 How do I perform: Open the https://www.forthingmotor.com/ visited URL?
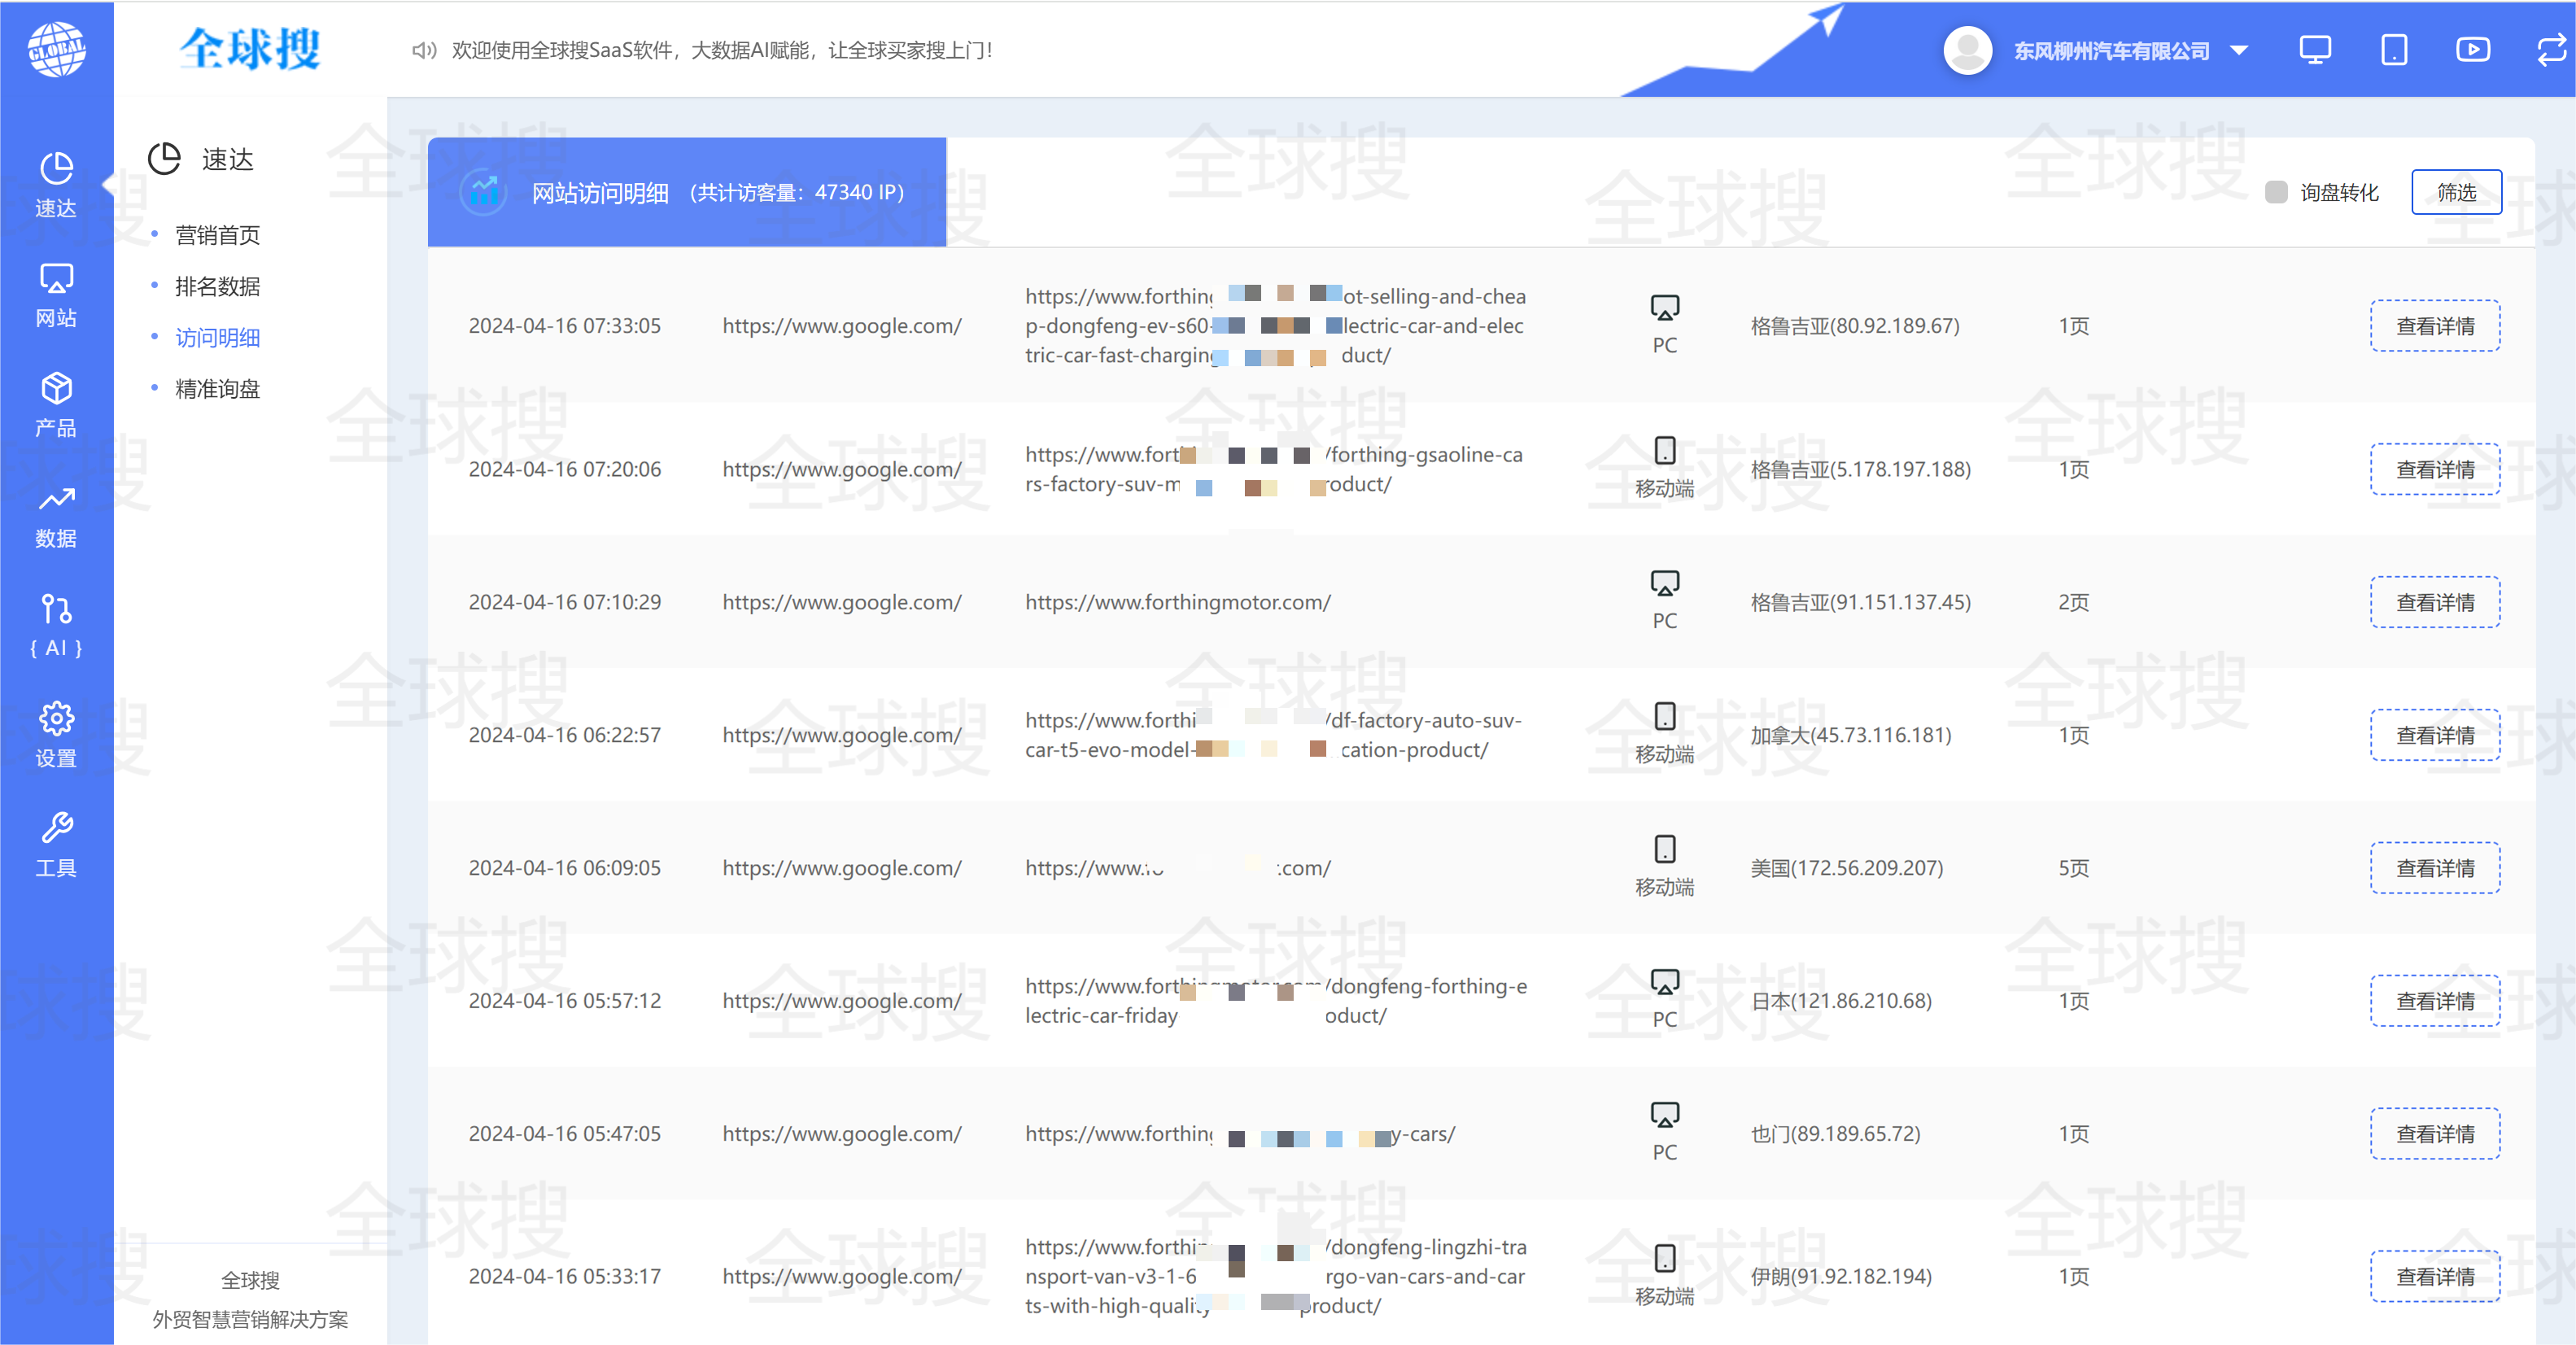click(x=1177, y=602)
